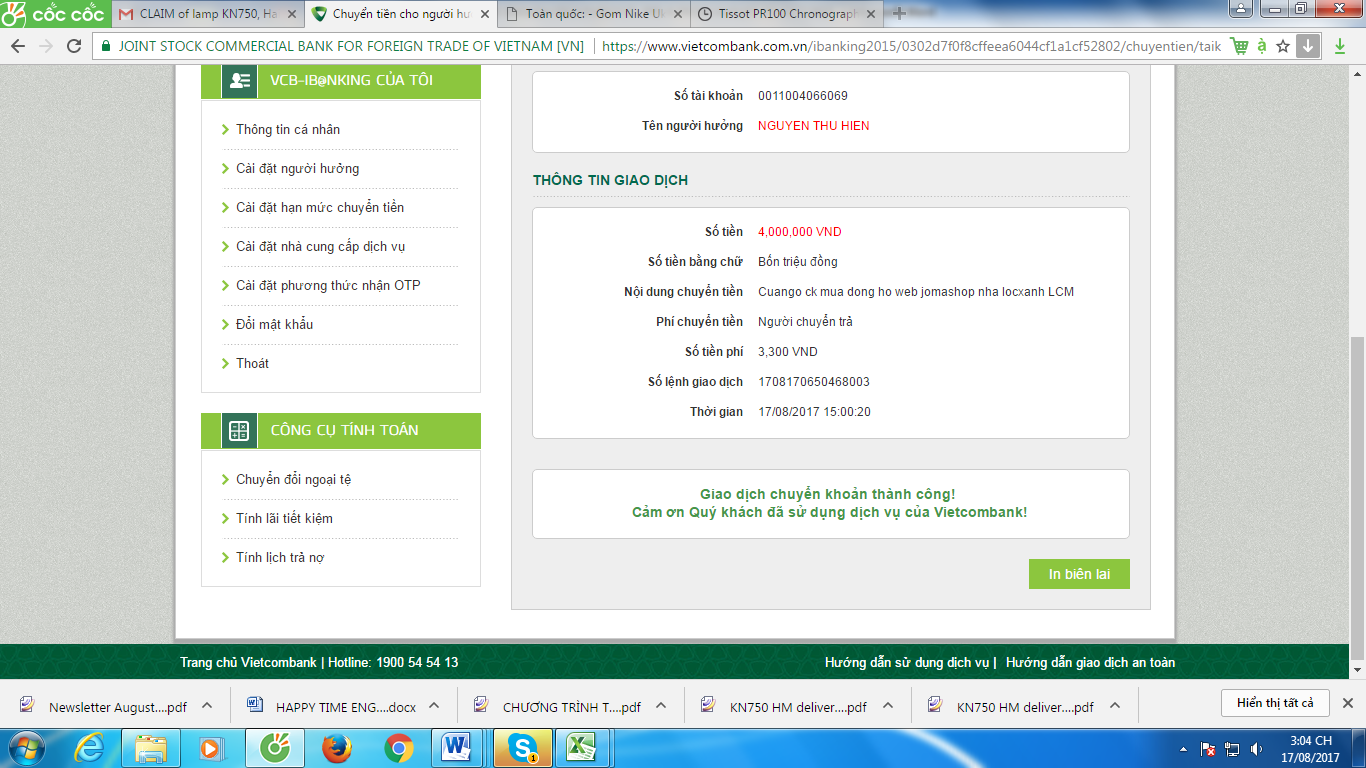
Task: Open Hướng dẫn giao dịch an toàn link
Action: click(x=1090, y=663)
